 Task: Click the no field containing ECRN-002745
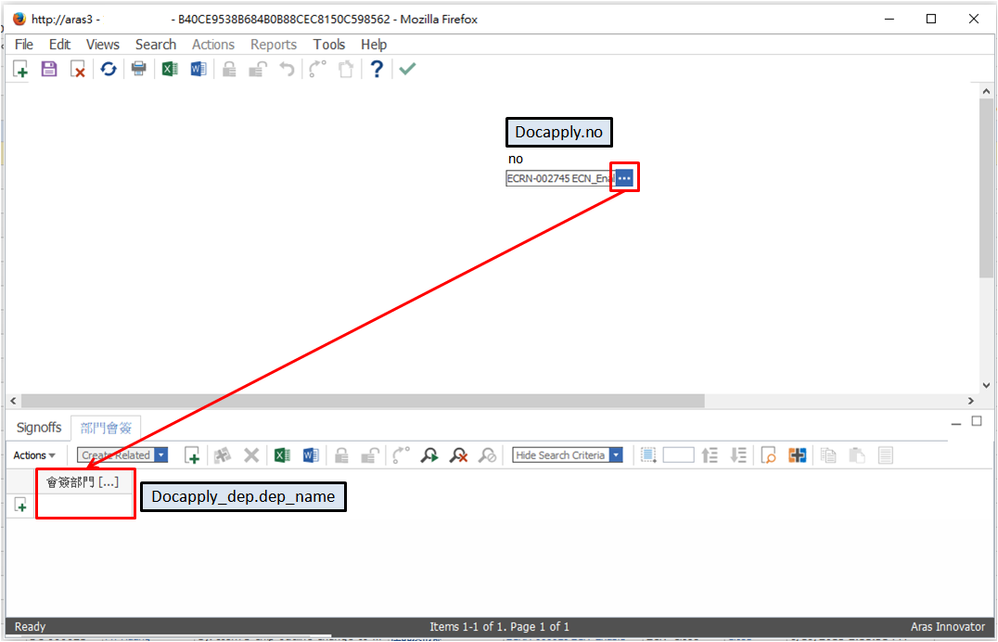[x=559, y=178]
